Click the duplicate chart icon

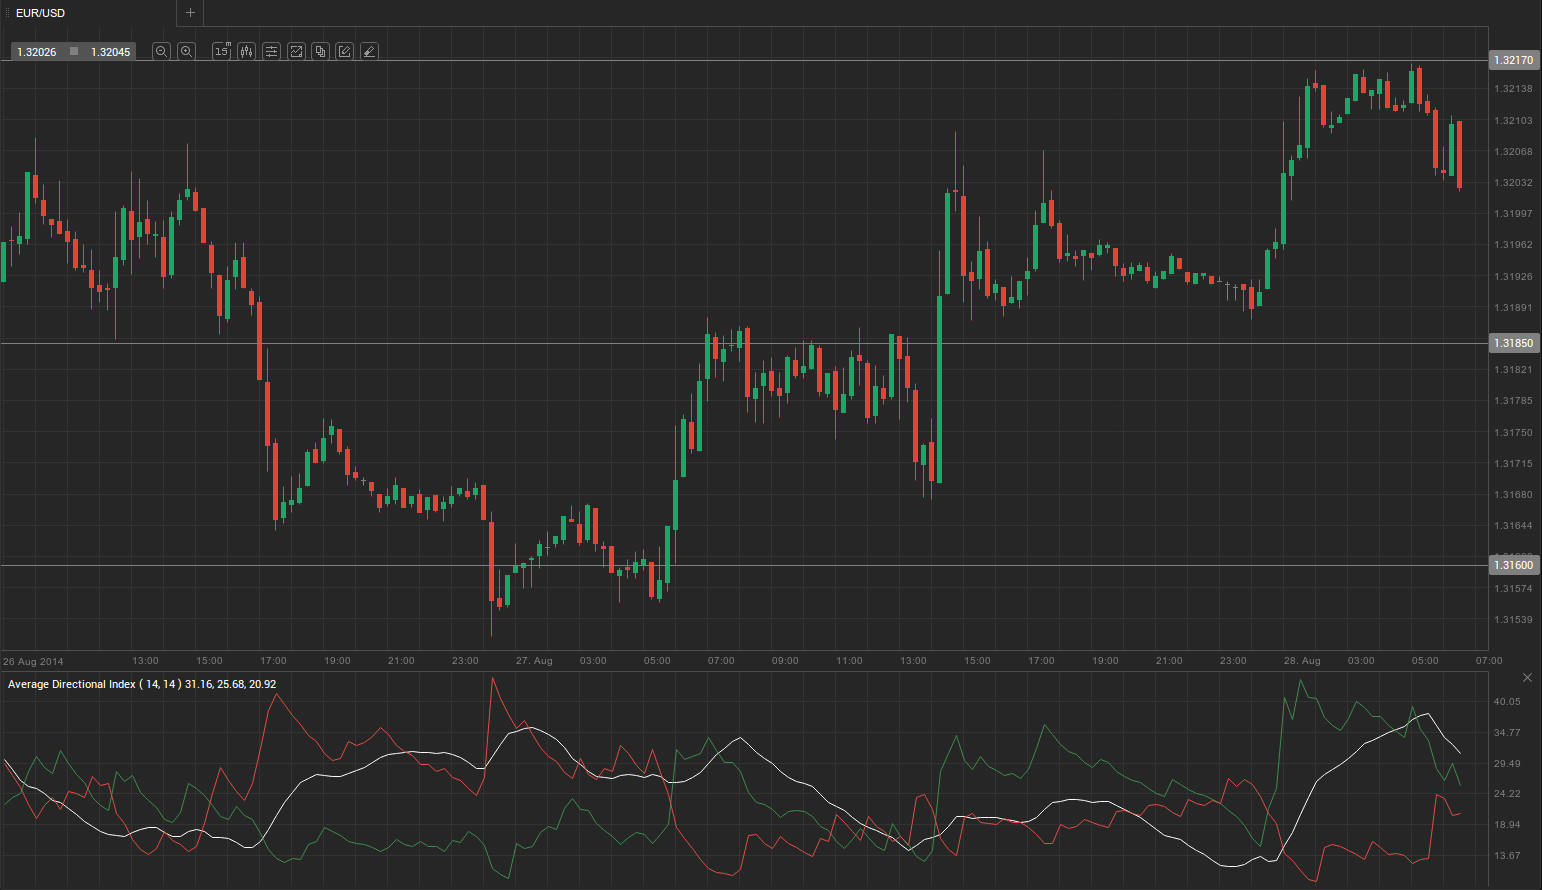(x=320, y=51)
